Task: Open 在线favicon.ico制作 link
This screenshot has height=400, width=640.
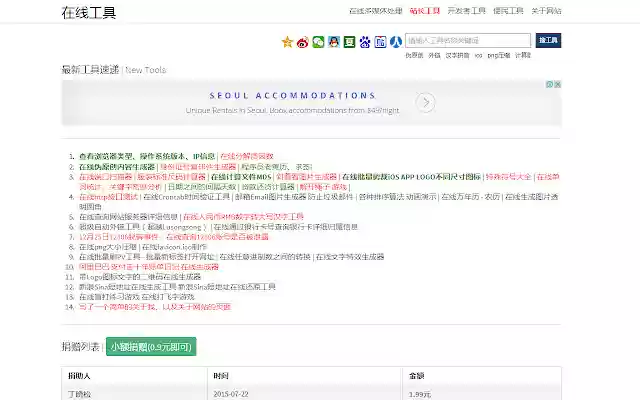Action: (174, 247)
